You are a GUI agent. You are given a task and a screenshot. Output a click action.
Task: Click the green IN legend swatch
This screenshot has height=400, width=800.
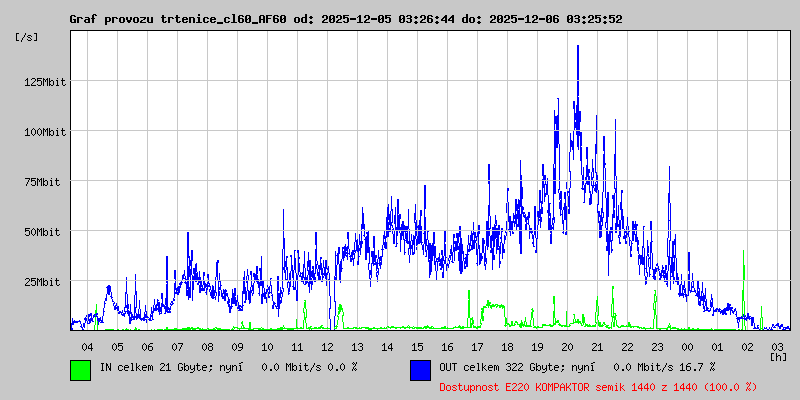point(80,369)
